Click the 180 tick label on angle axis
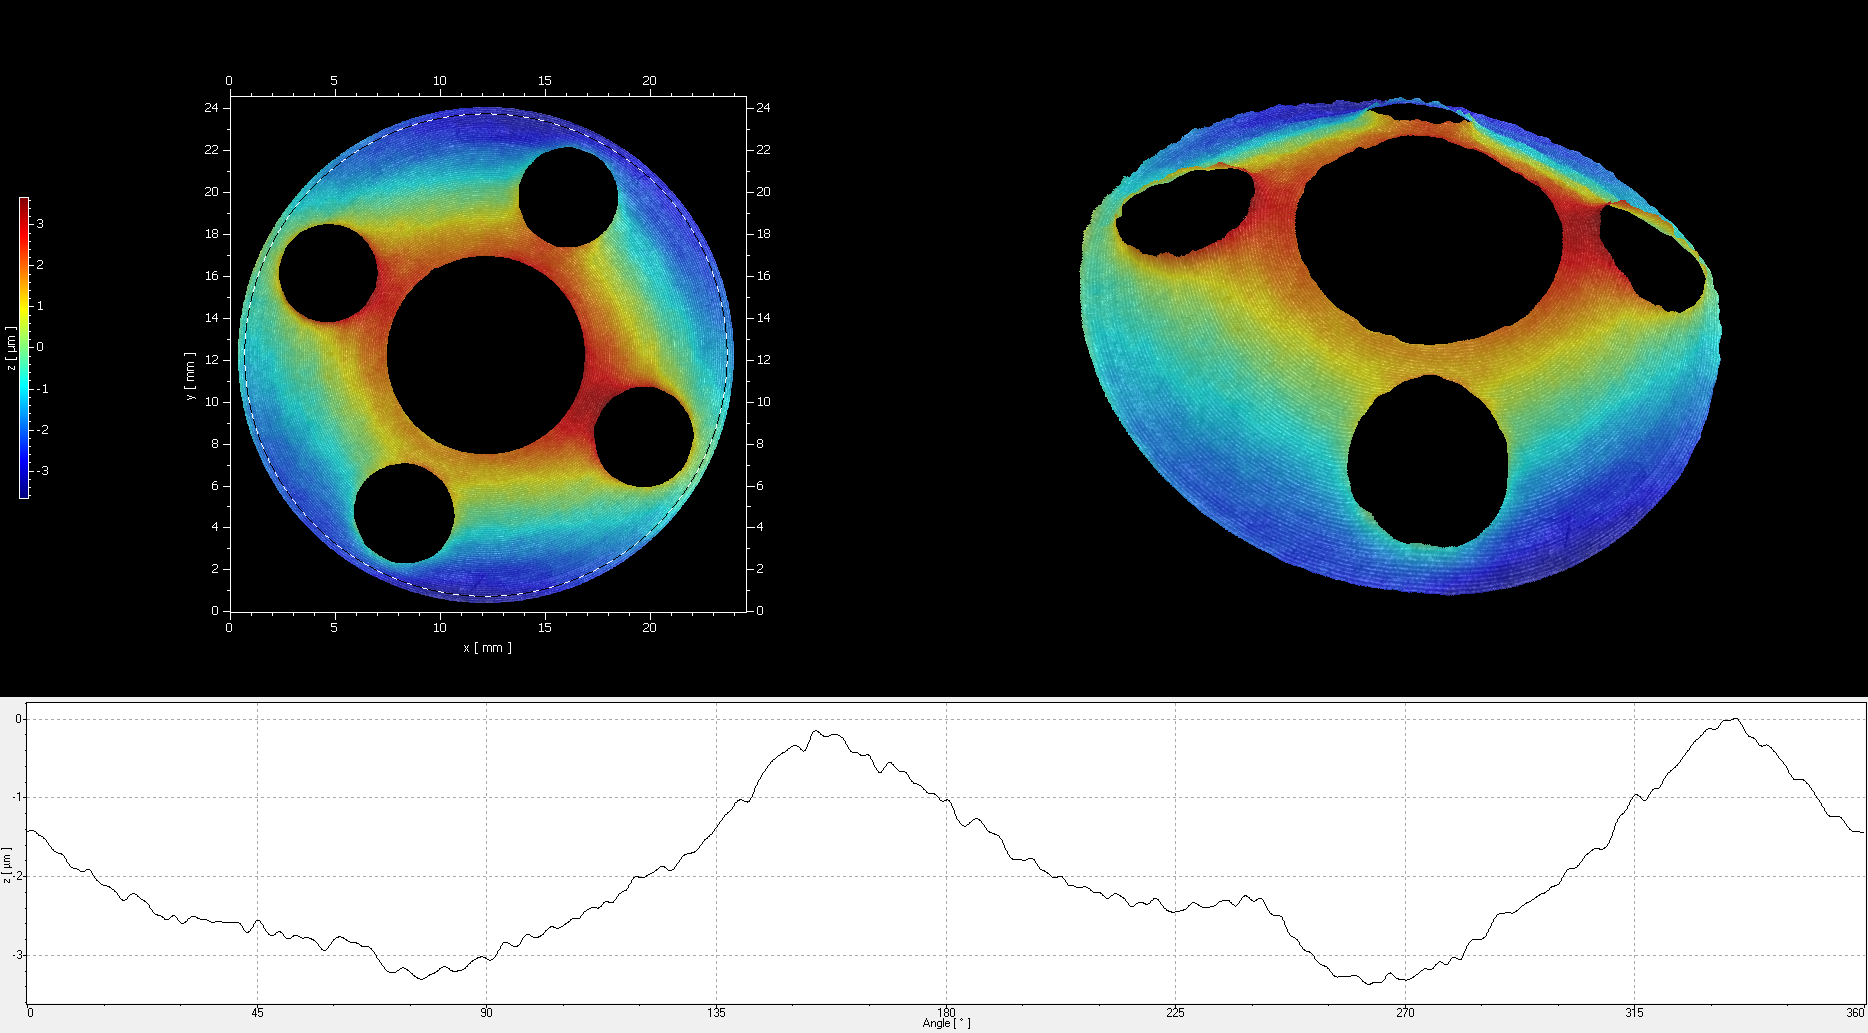This screenshot has height=1033, width=1868. tap(946, 1012)
